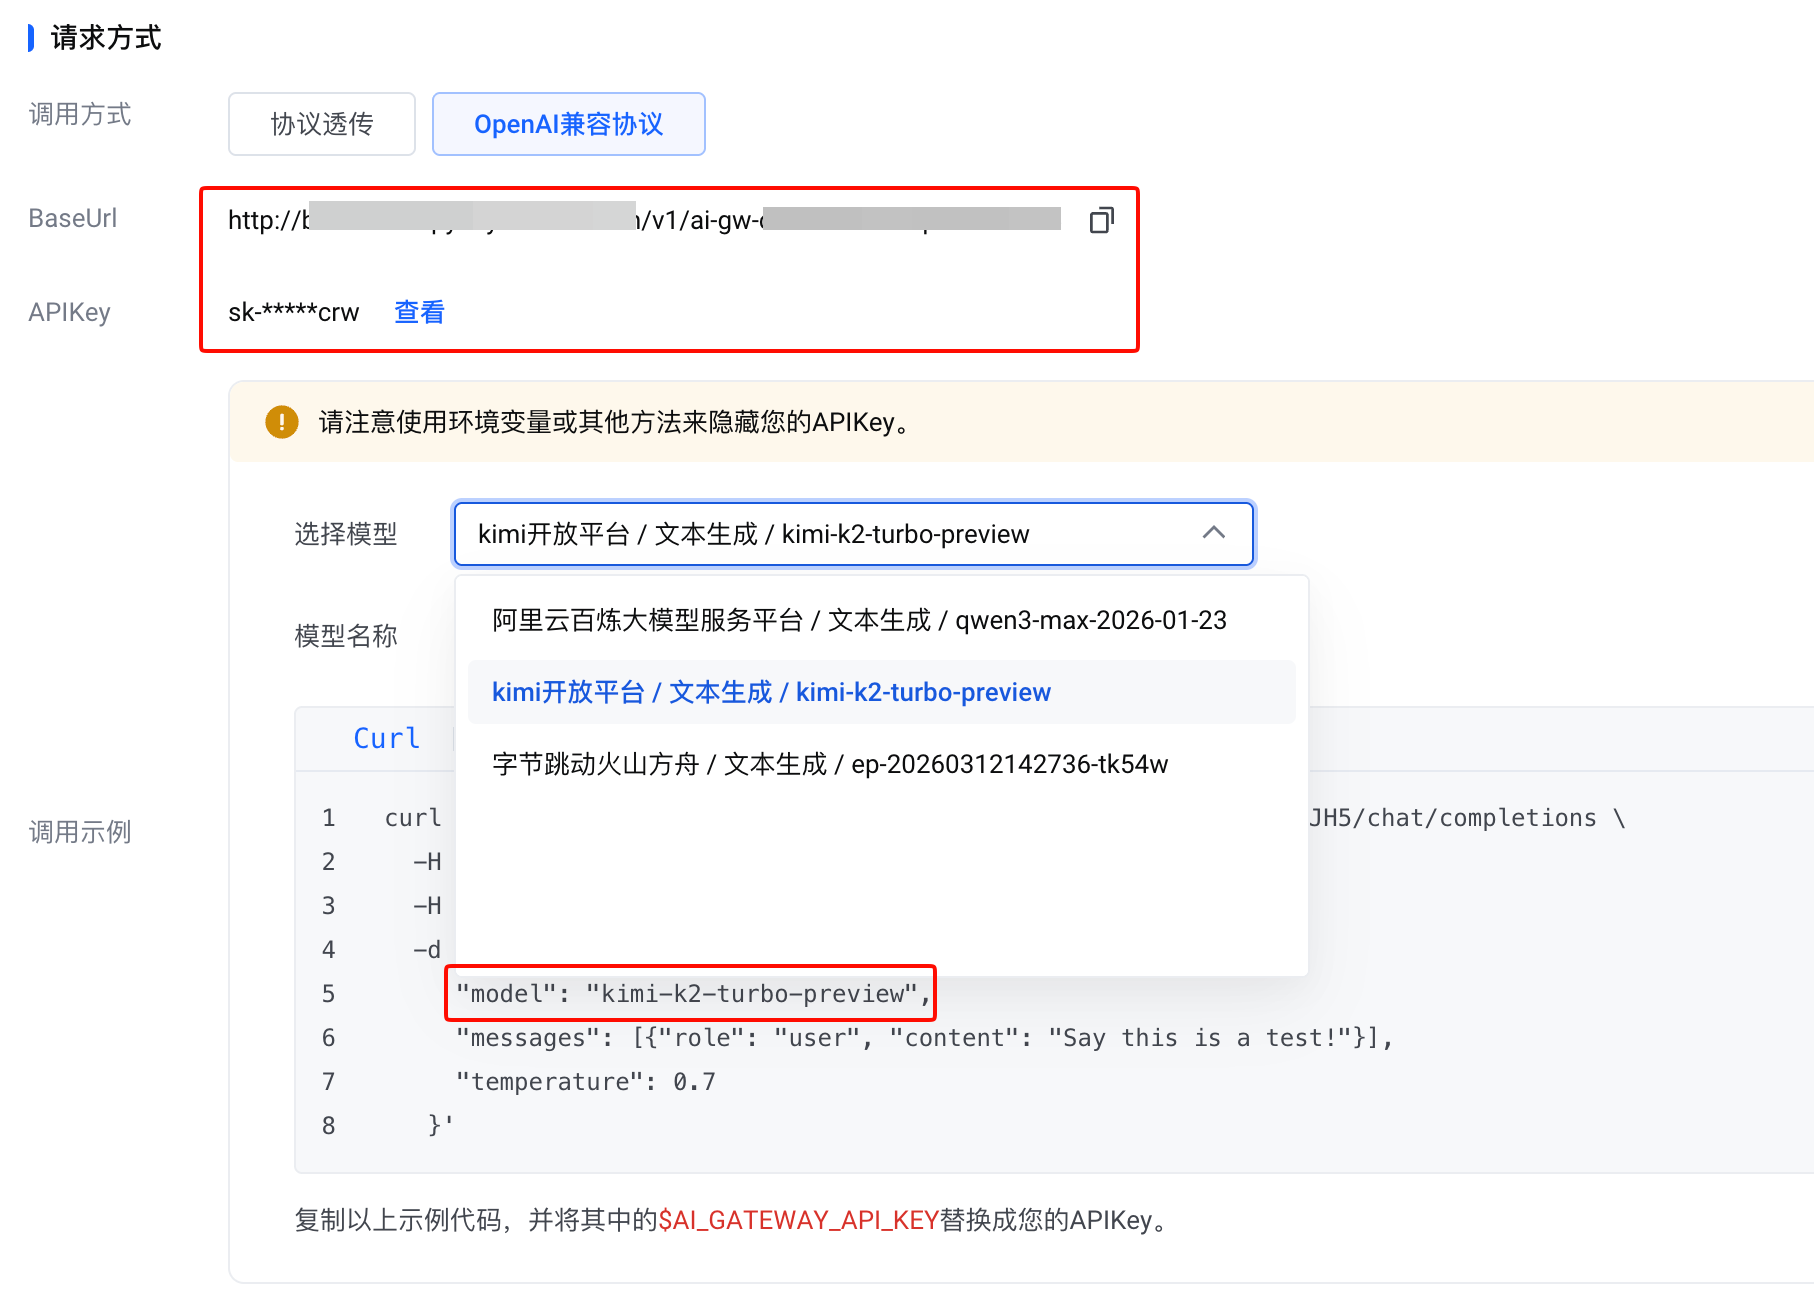Copy the BaseUrl with the copy icon
Viewport: 1814px width, 1298px height.
coord(1101,220)
